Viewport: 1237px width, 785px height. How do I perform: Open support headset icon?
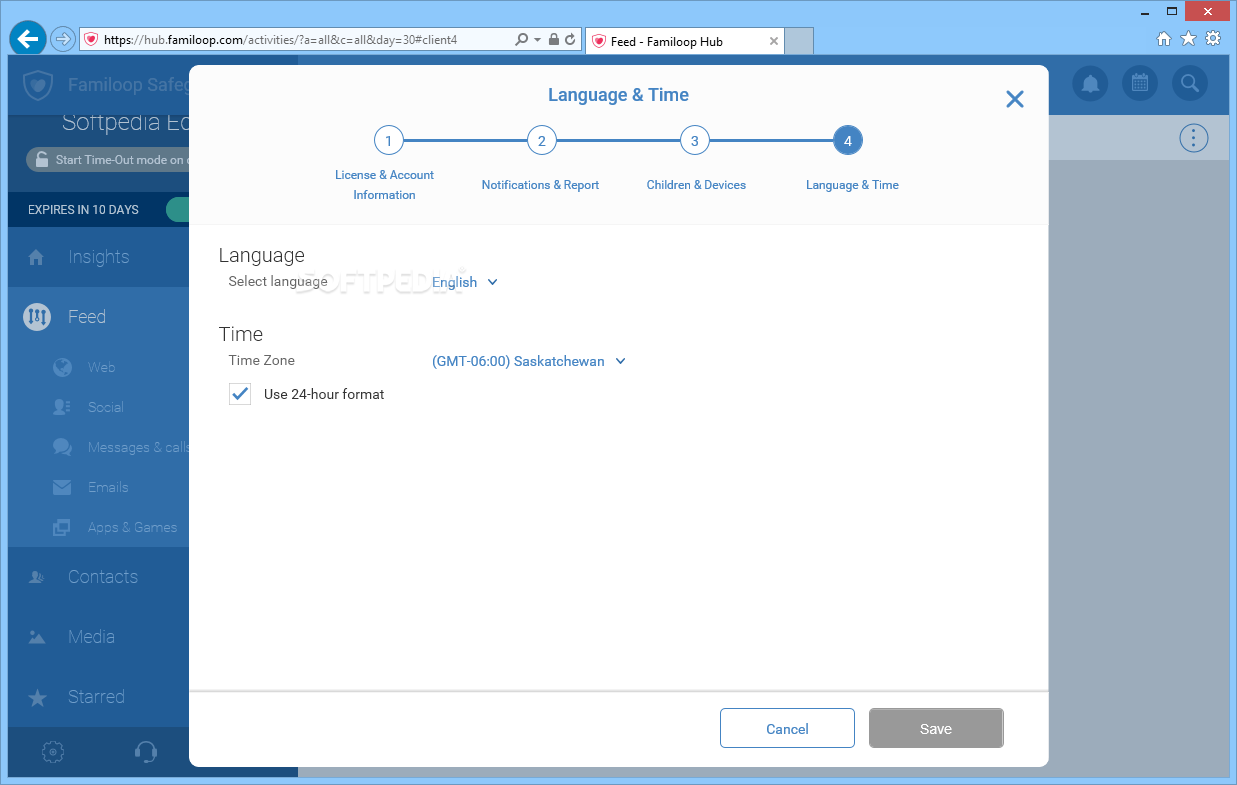[x=146, y=752]
